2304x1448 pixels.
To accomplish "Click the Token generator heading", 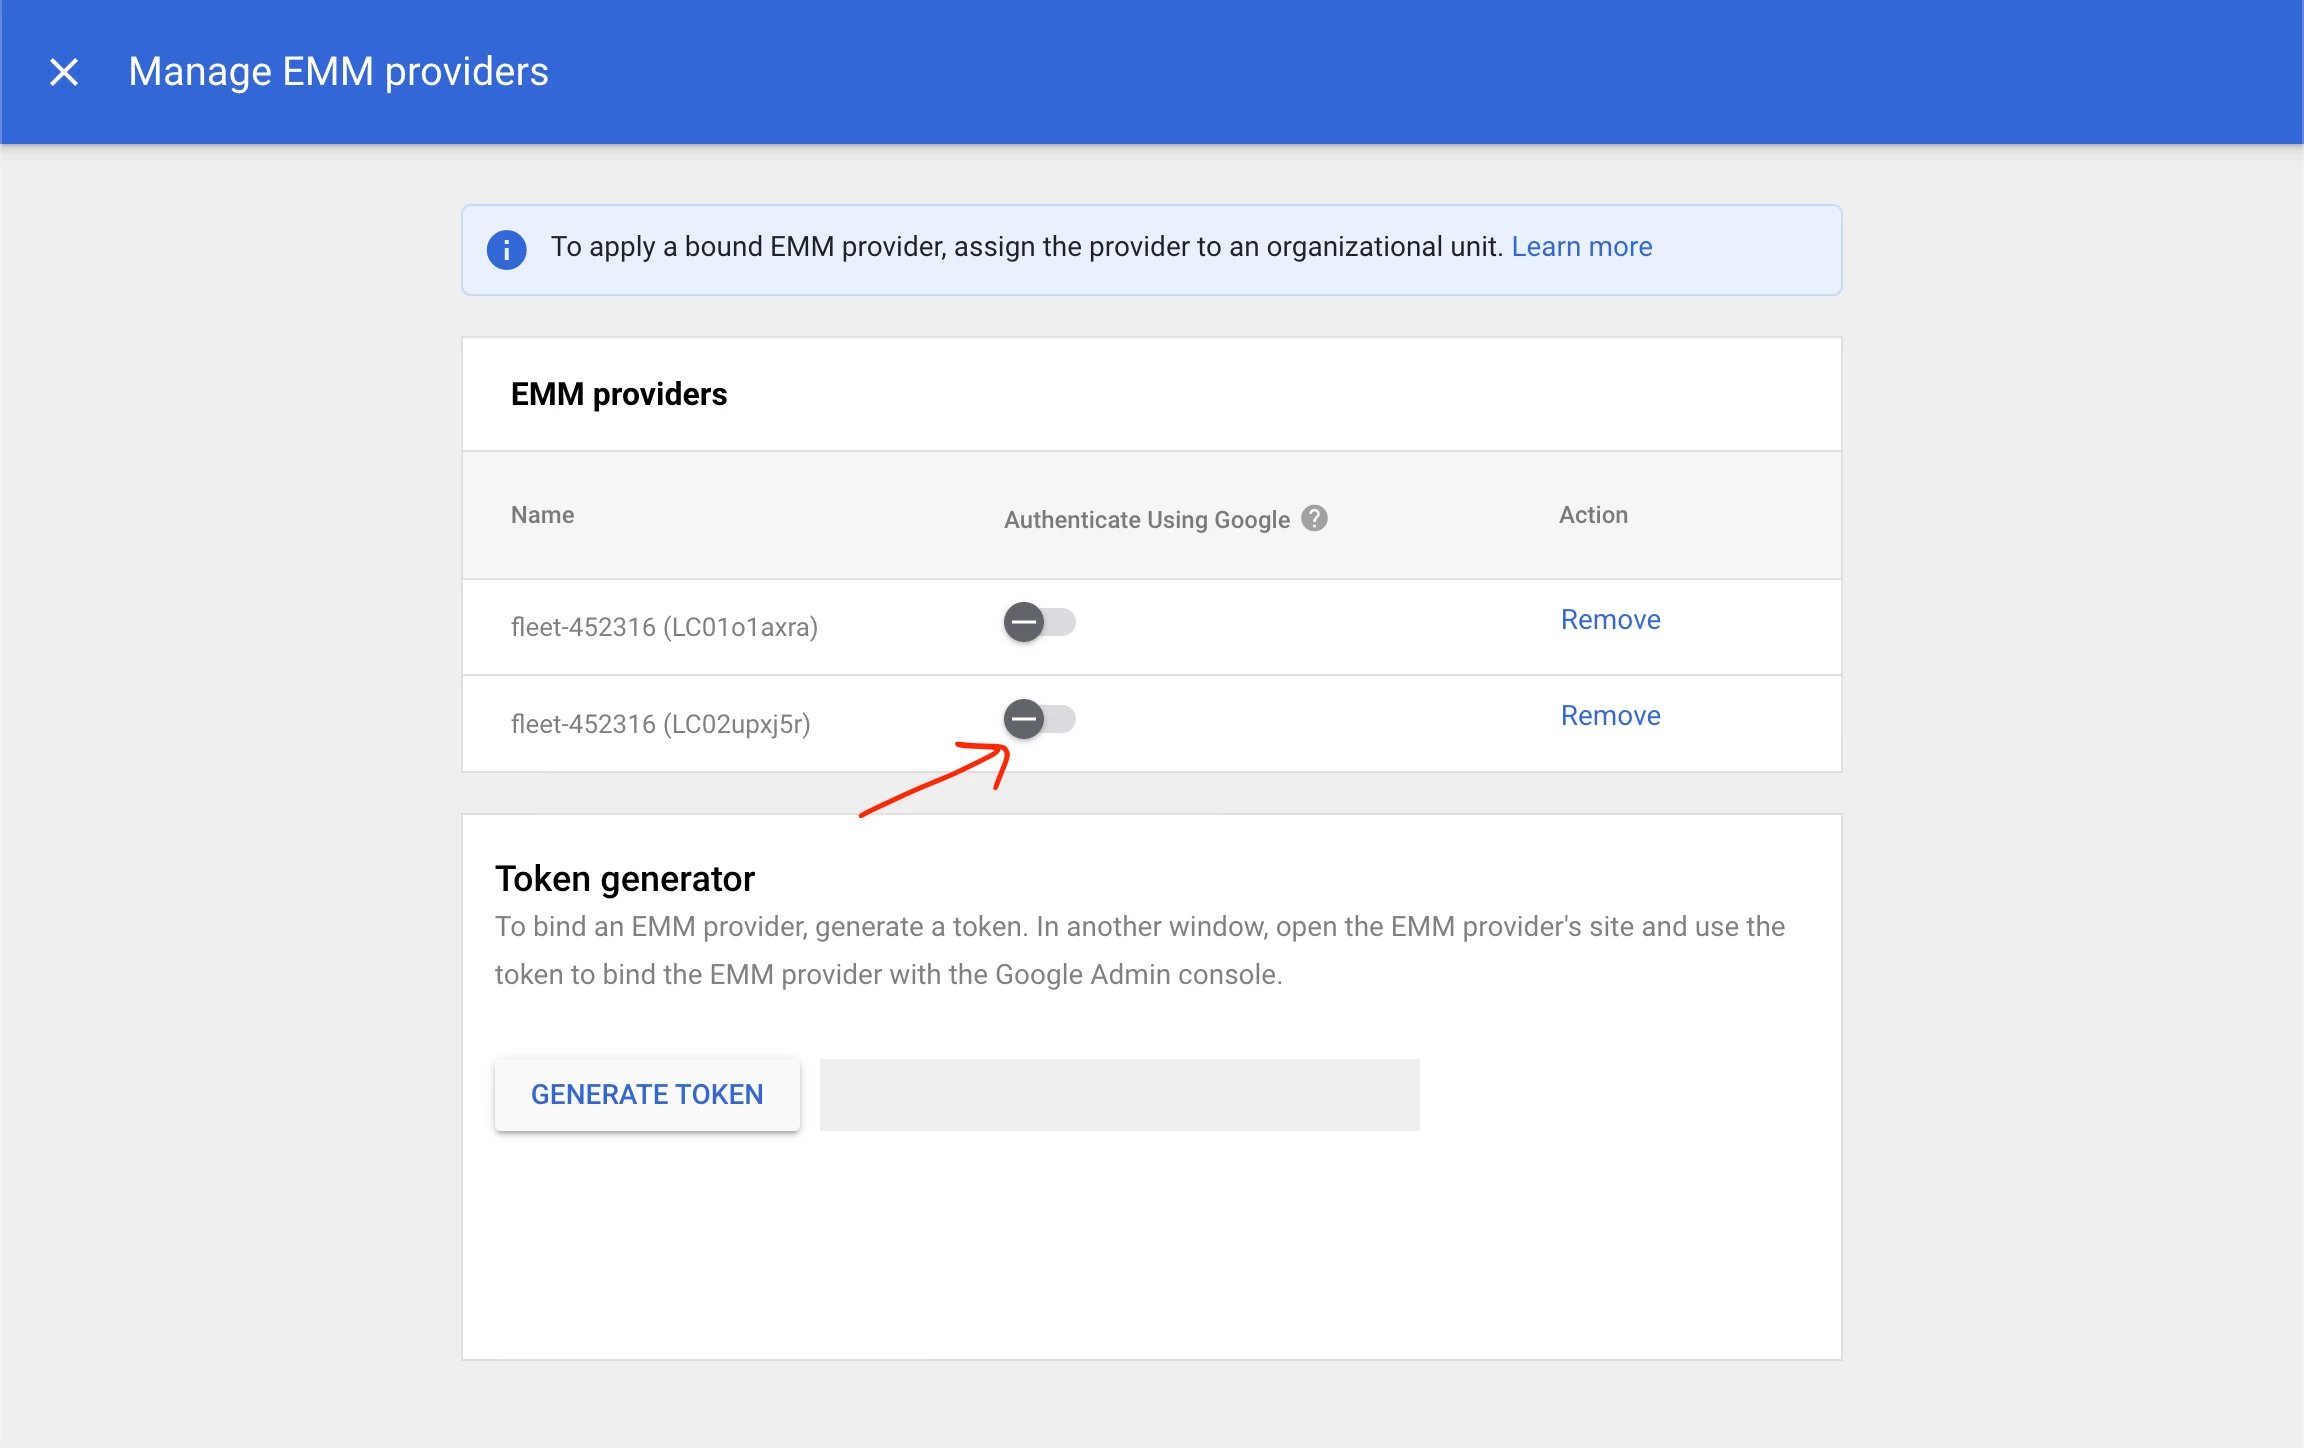I will click(x=624, y=879).
